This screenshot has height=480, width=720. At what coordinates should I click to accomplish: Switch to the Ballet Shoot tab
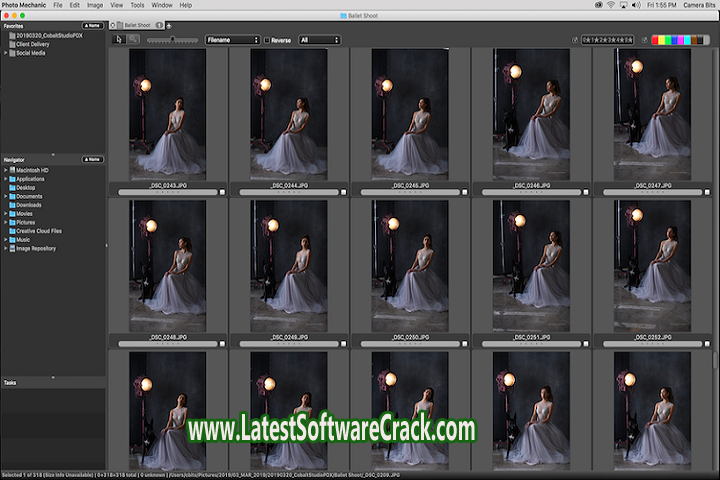tap(137, 24)
